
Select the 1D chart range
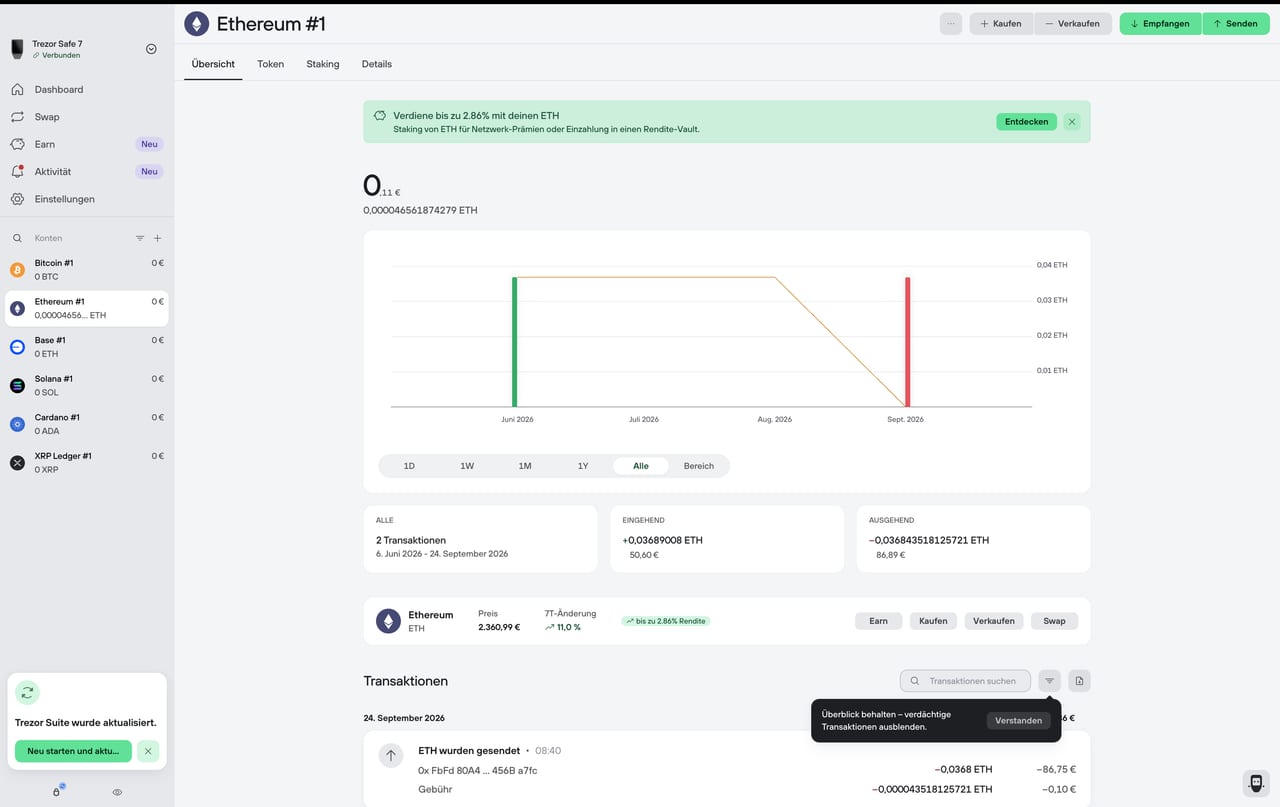coord(409,466)
